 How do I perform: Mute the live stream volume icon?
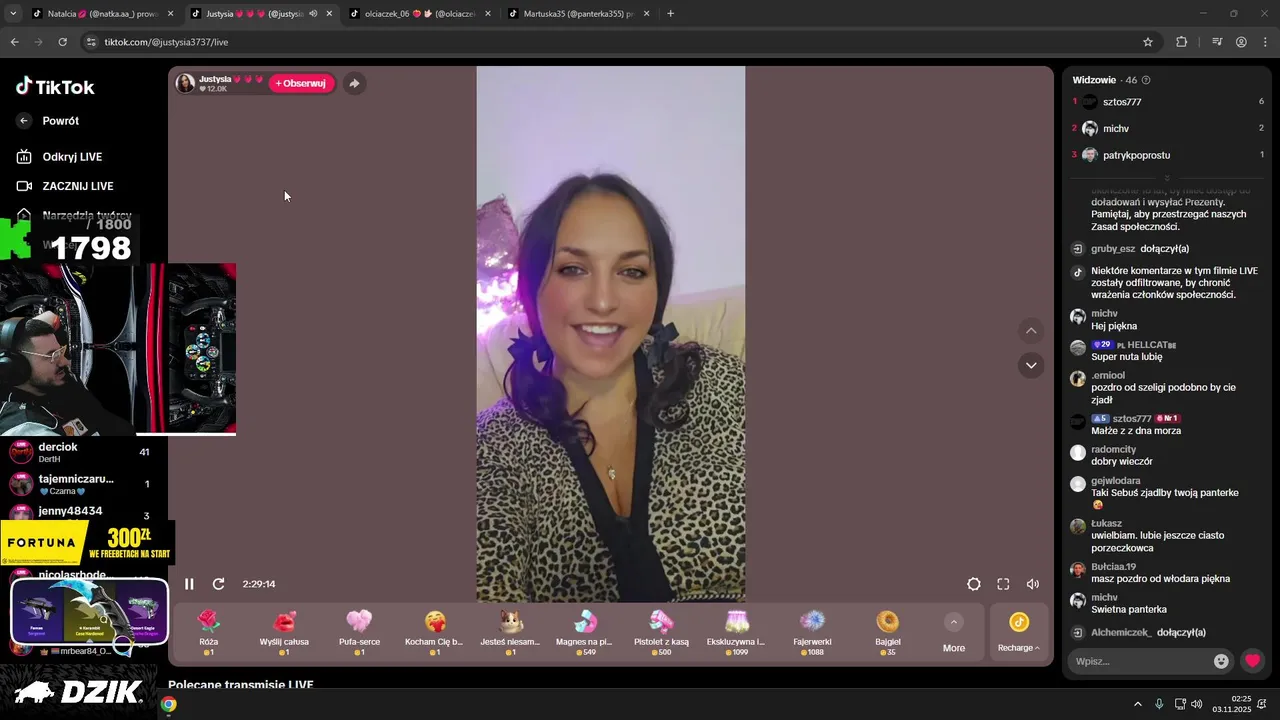point(1033,584)
